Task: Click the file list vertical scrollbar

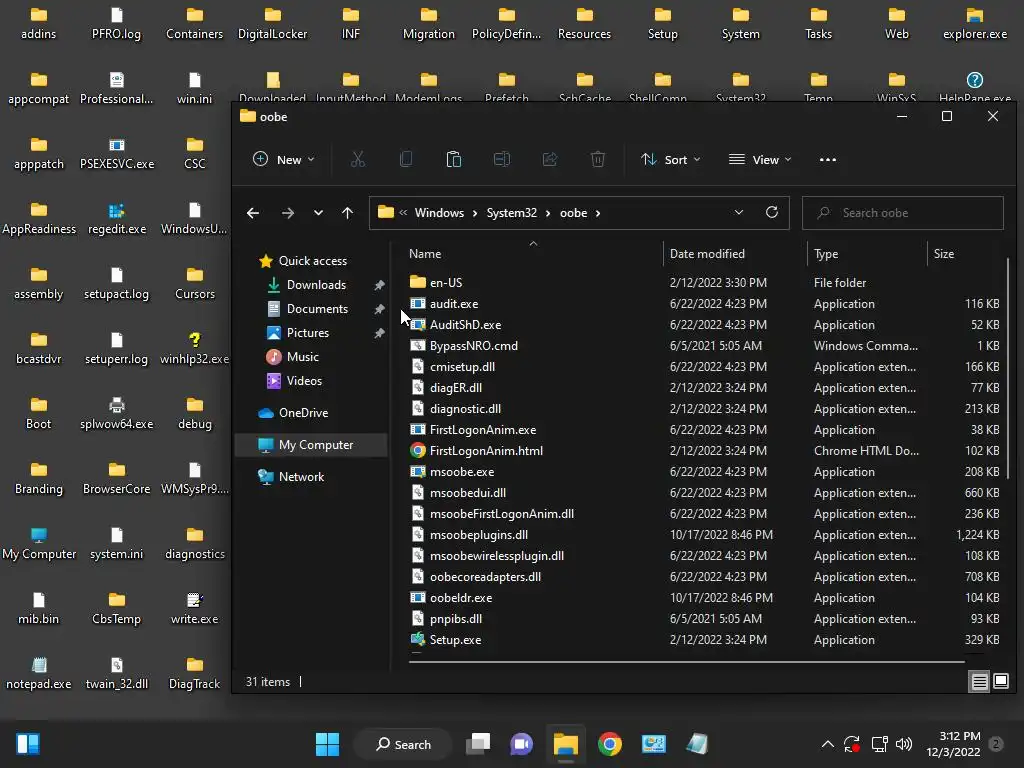Action: [1008, 369]
